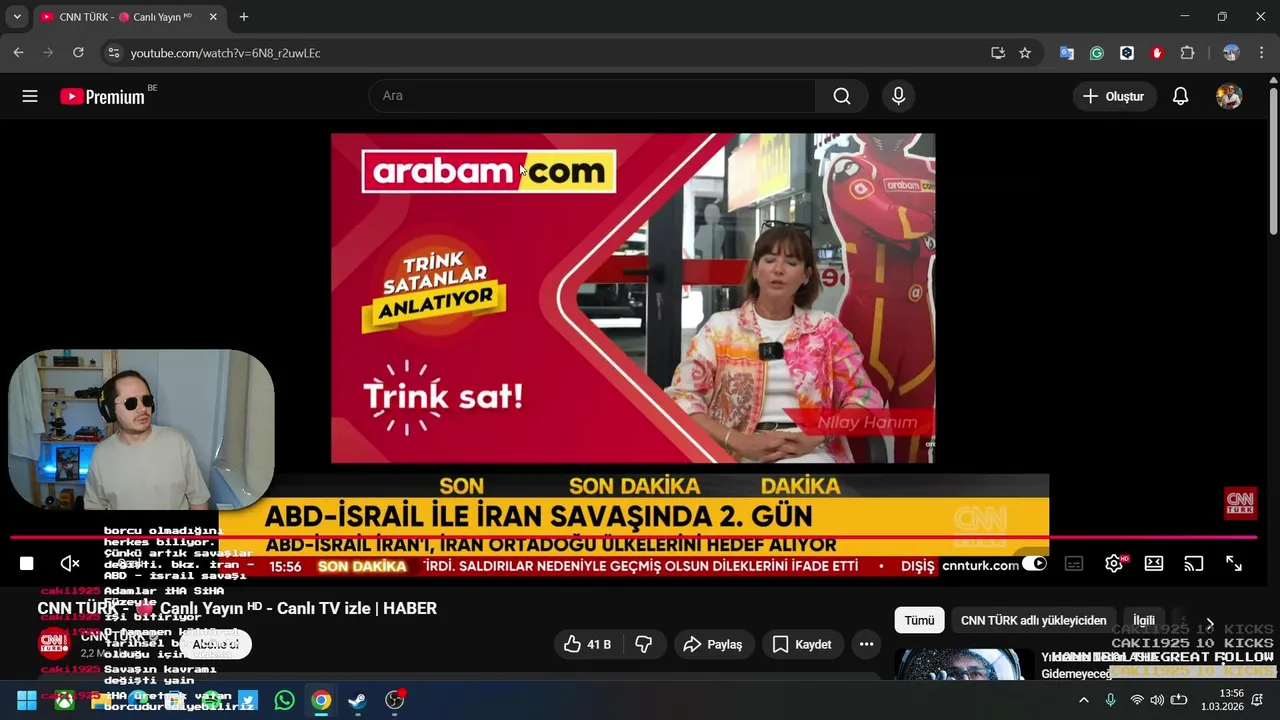Open Chrome three-dot menu
Image resolution: width=1280 pixels, height=720 pixels.
point(1261,53)
